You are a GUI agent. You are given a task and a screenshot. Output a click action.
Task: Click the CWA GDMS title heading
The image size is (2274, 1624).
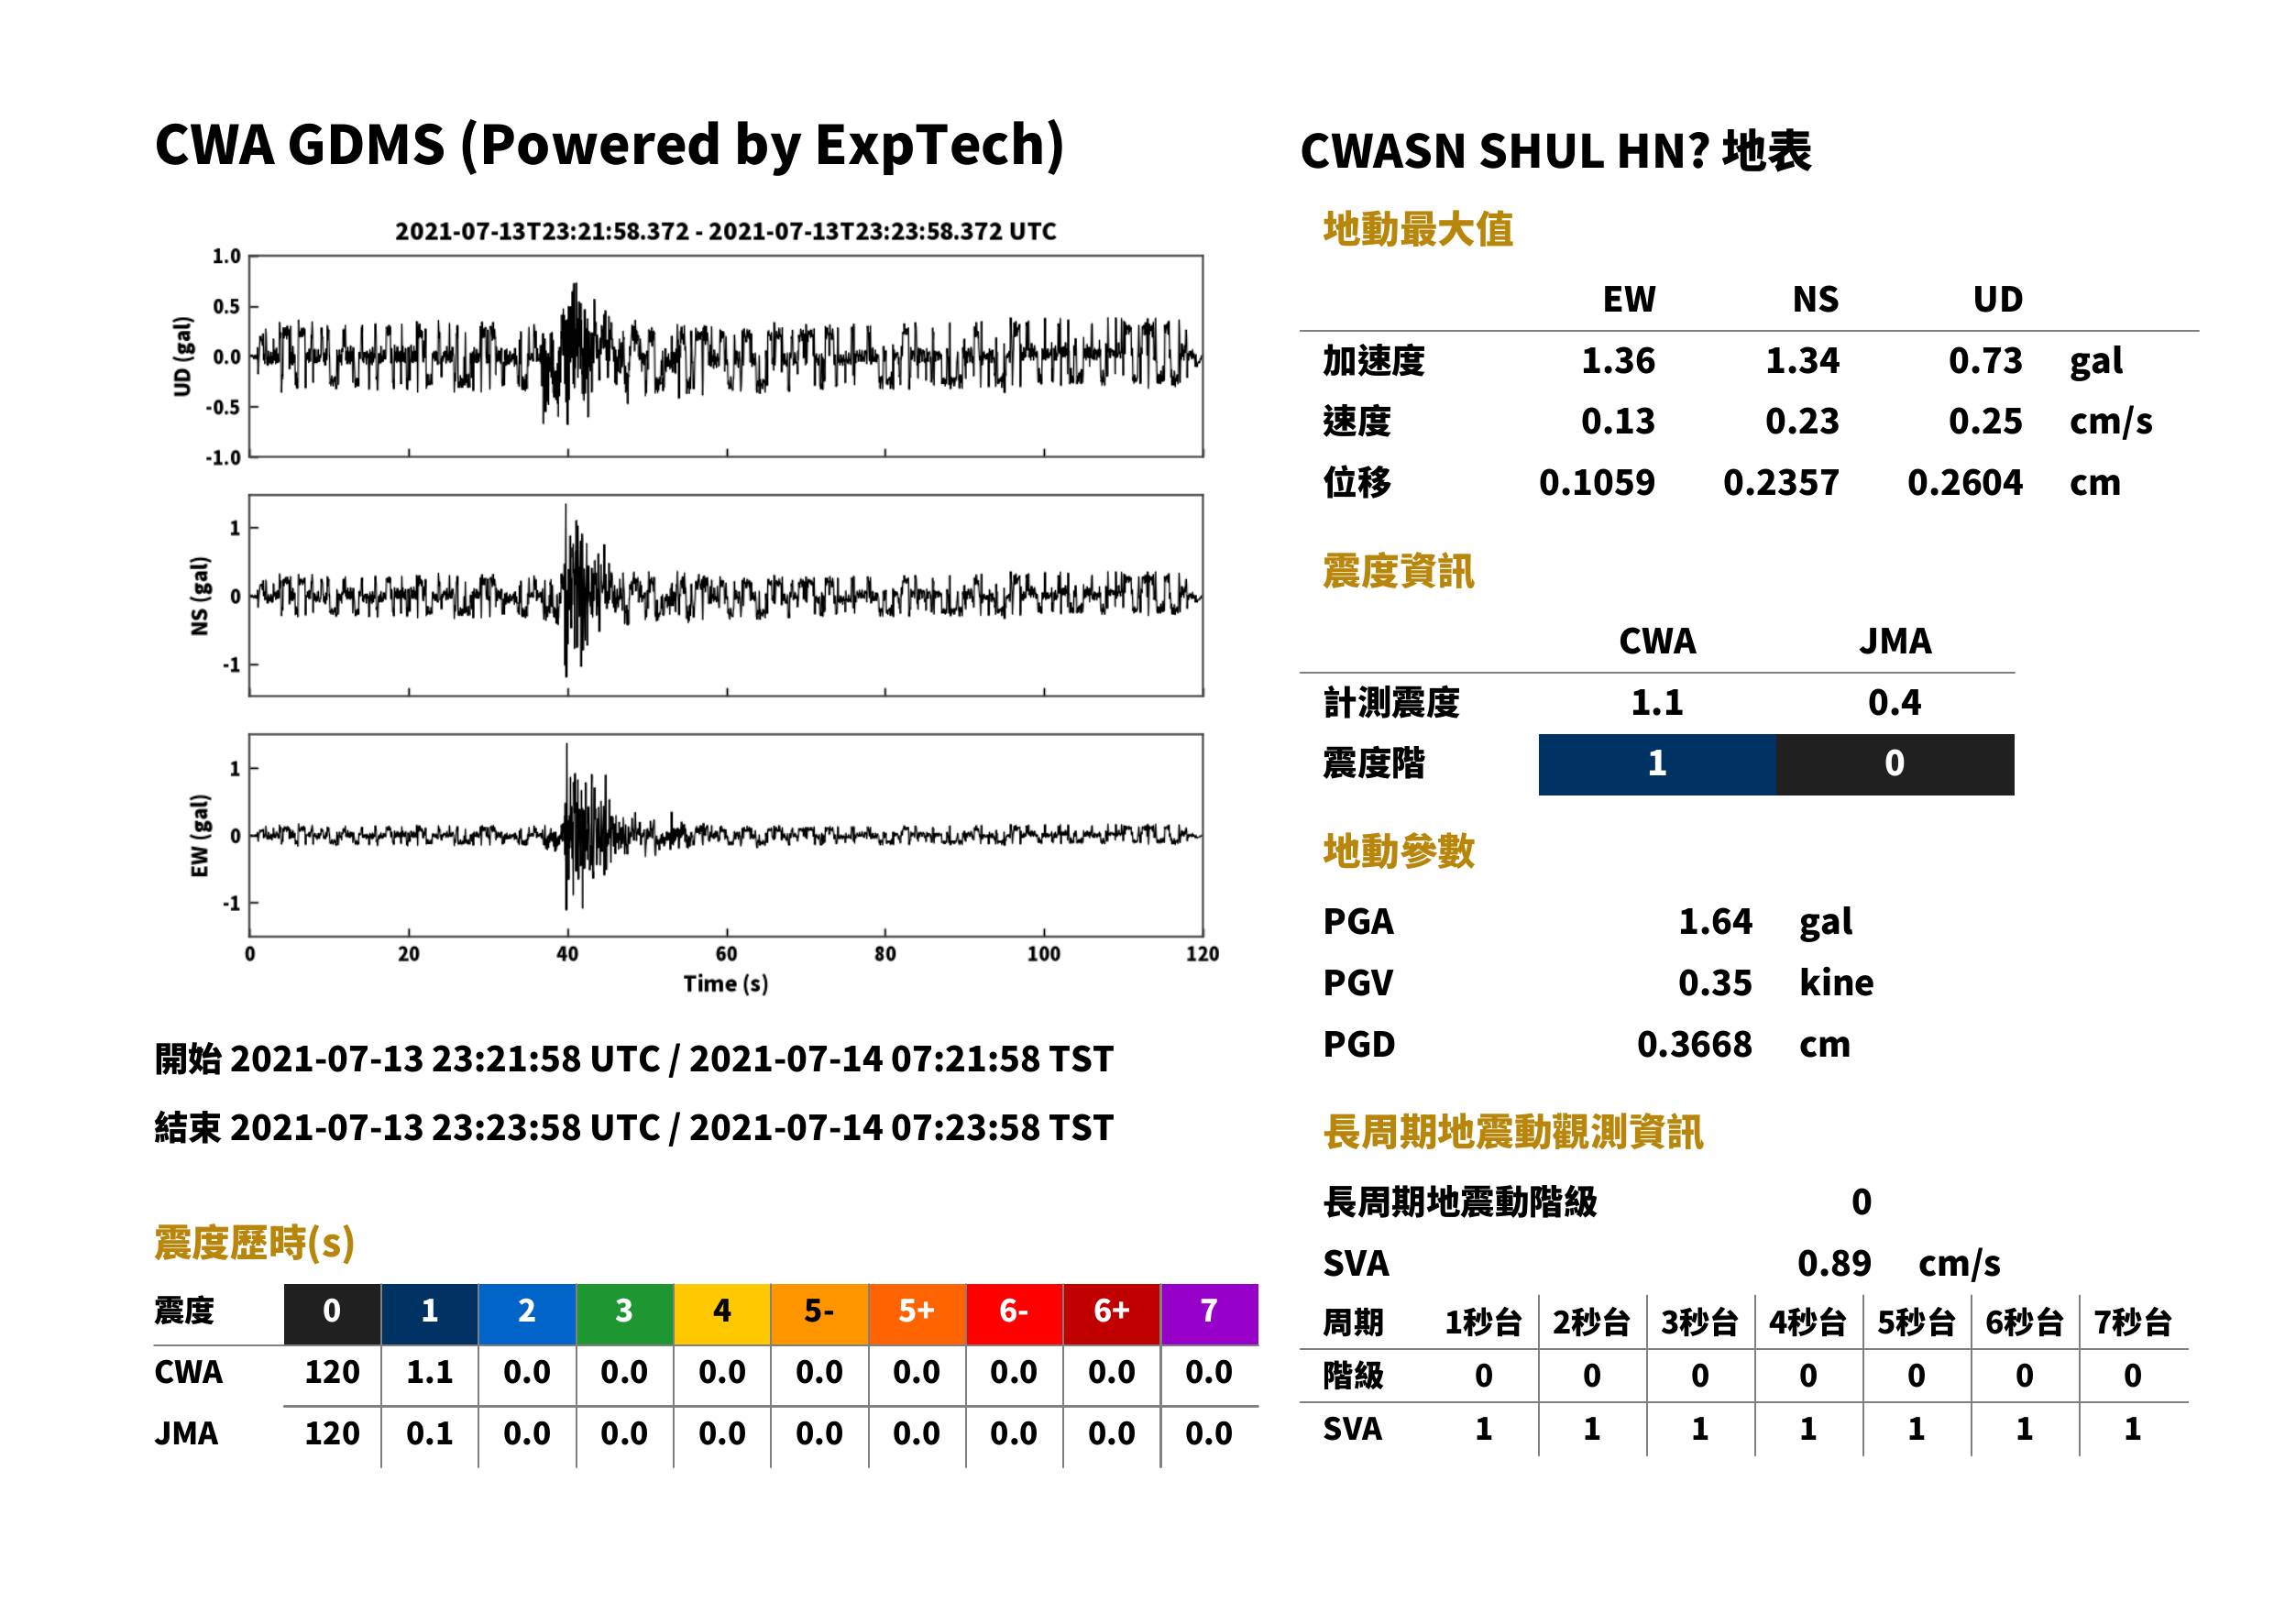click(x=609, y=145)
